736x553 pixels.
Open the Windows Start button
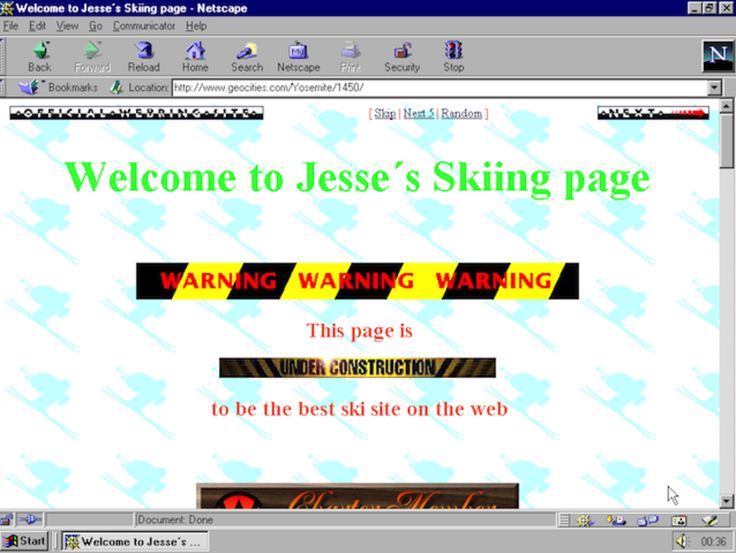(x=24, y=541)
